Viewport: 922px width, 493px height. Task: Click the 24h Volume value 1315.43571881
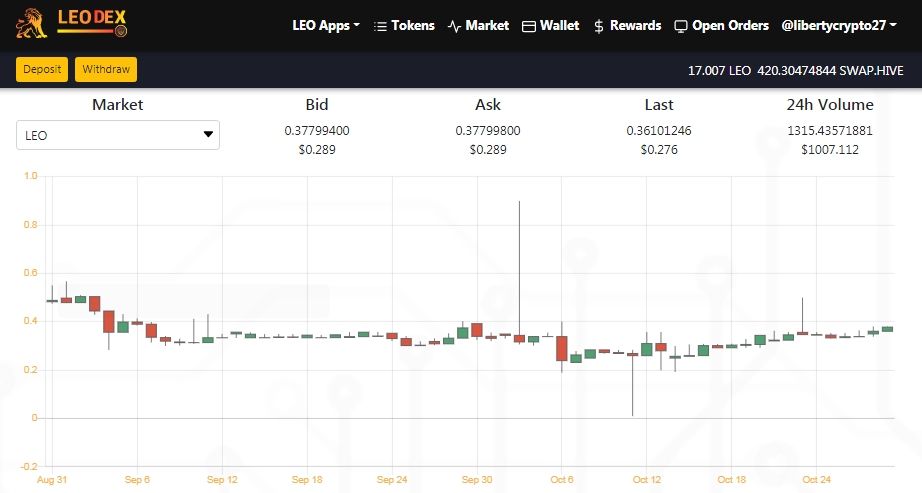coord(830,131)
